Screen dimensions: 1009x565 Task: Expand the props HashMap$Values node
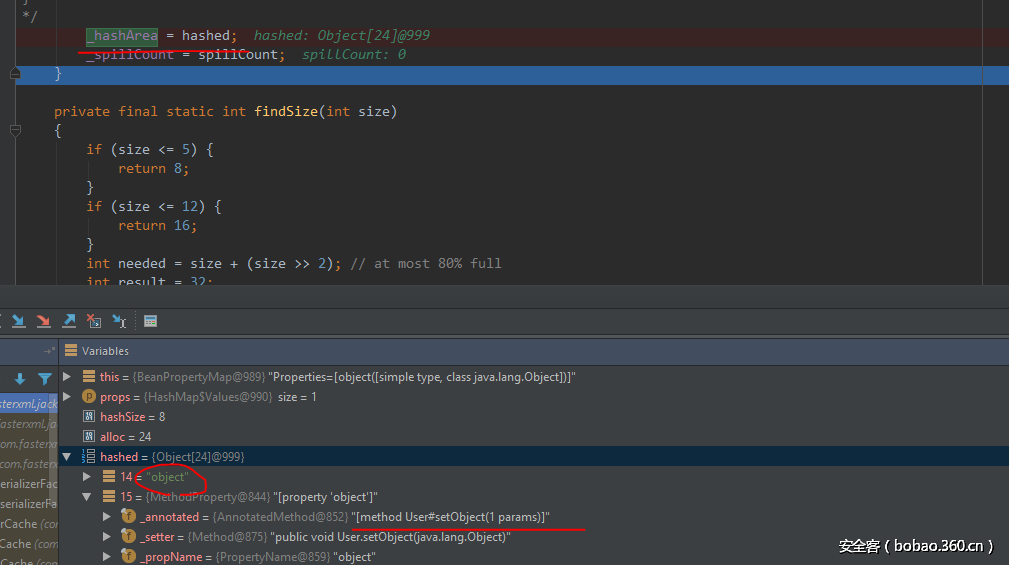[67, 397]
